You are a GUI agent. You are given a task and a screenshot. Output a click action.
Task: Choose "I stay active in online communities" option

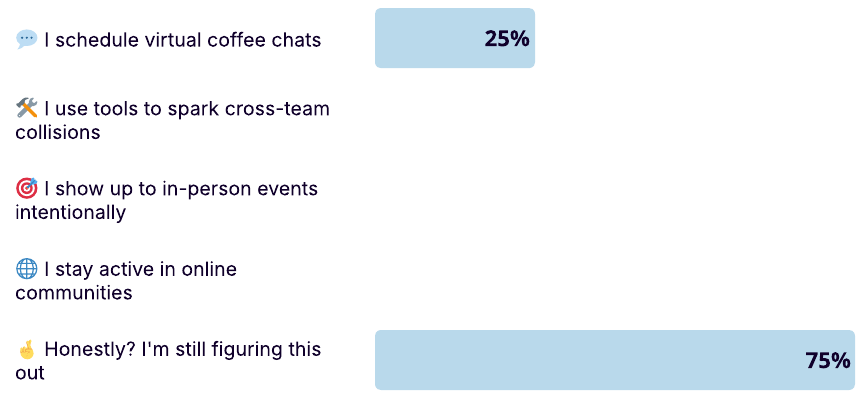(x=126, y=281)
